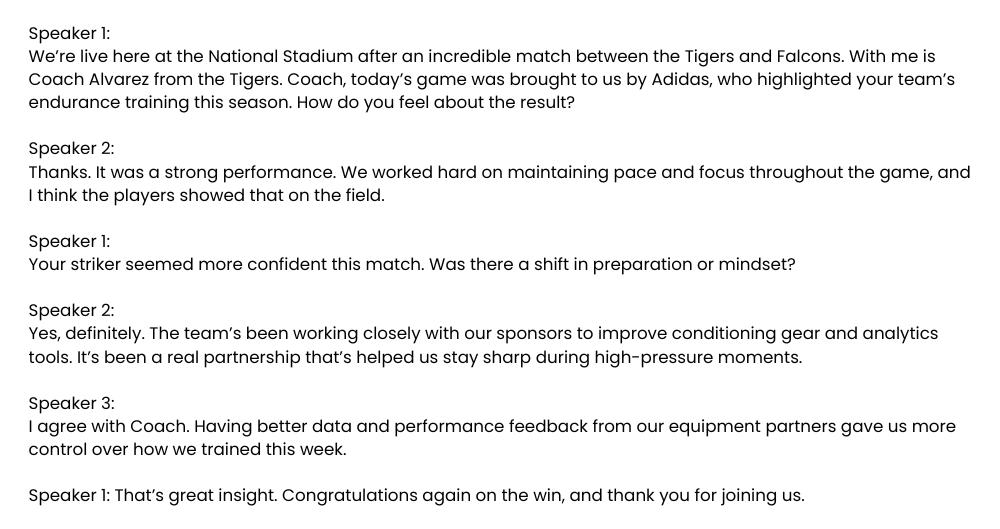Click the word "sponsors" in Speaker 2's answer
The width and height of the screenshot is (1000, 529).
[x=538, y=333]
